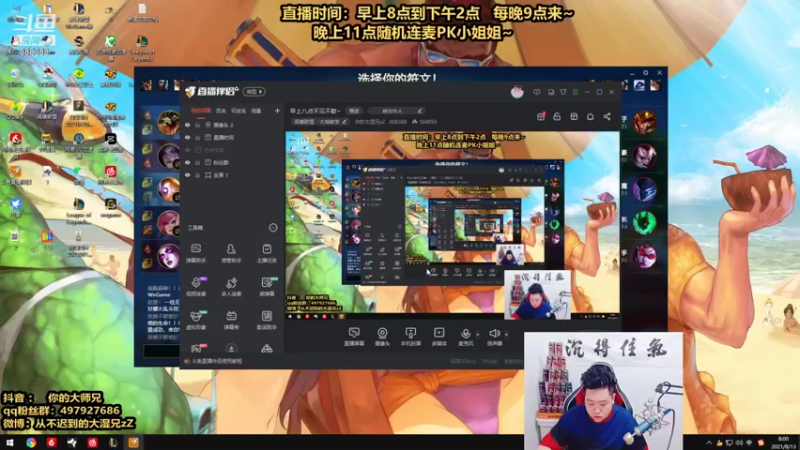Click the layout grid icon in the top toolbar

pyautogui.click(x=574, y=117)
